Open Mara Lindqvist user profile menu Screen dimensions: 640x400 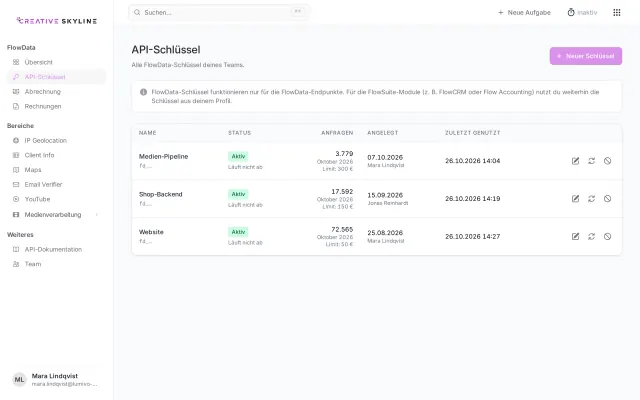56,380
